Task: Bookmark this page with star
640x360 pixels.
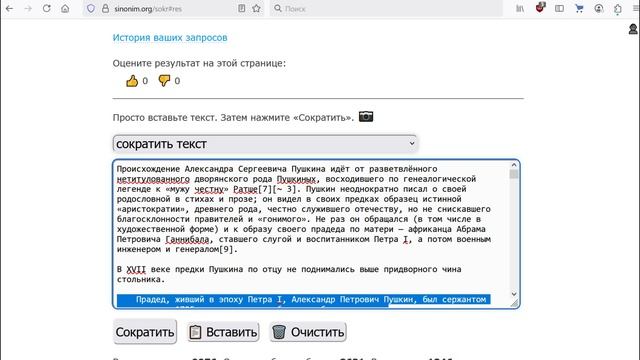Action: coord(256,8)
